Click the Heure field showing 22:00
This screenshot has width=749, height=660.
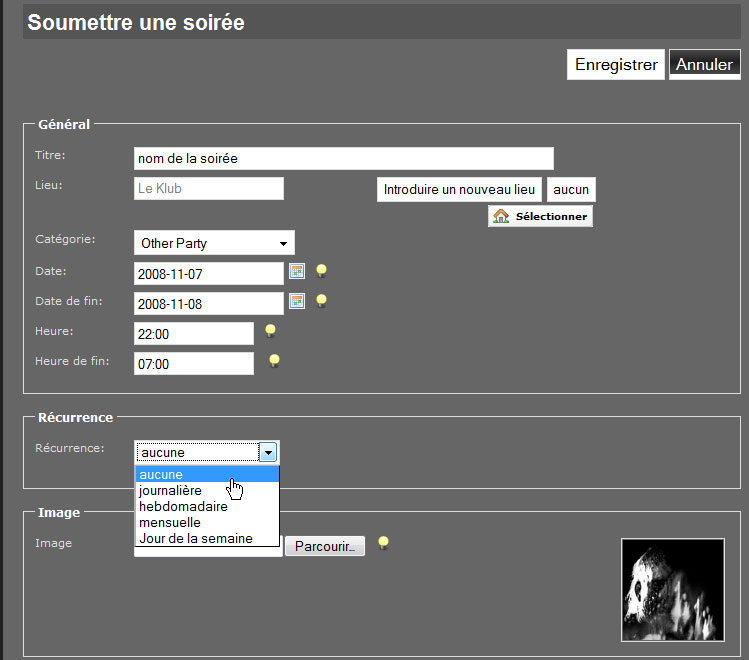coord(194,334)
